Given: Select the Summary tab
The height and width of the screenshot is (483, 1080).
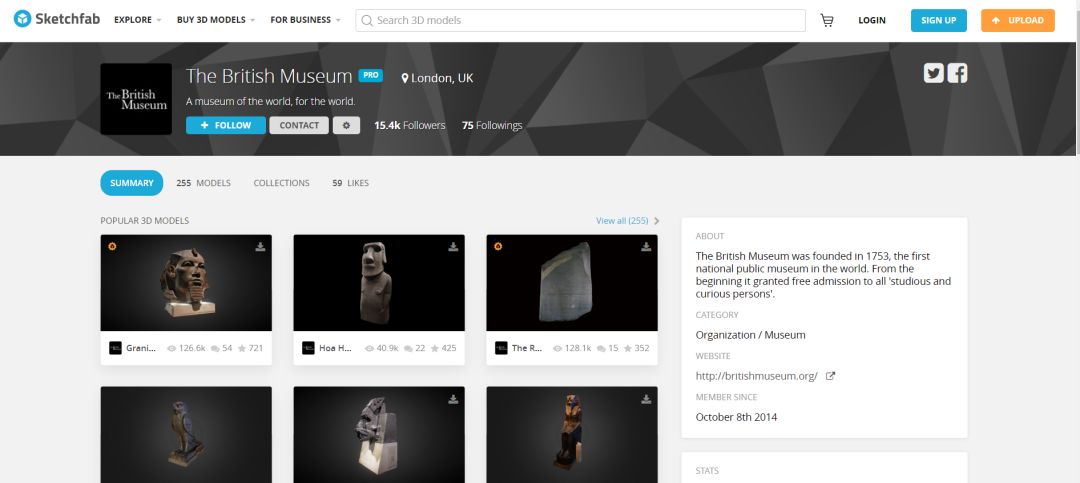Looking at the screenshot, I should (132, 183).
